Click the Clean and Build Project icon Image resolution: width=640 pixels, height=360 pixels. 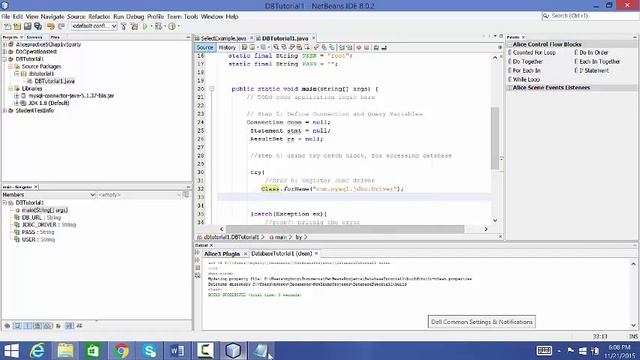134,27
